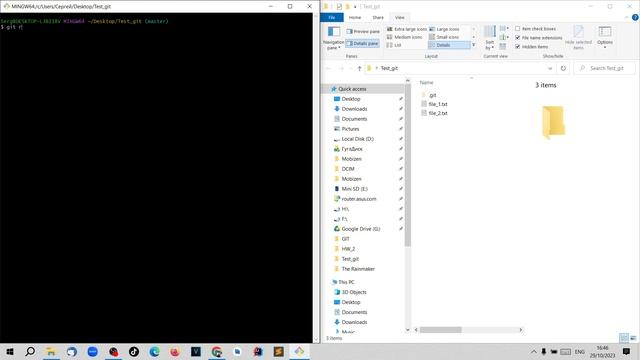Open Firefox from the taskbar

(x=175, y=351)
